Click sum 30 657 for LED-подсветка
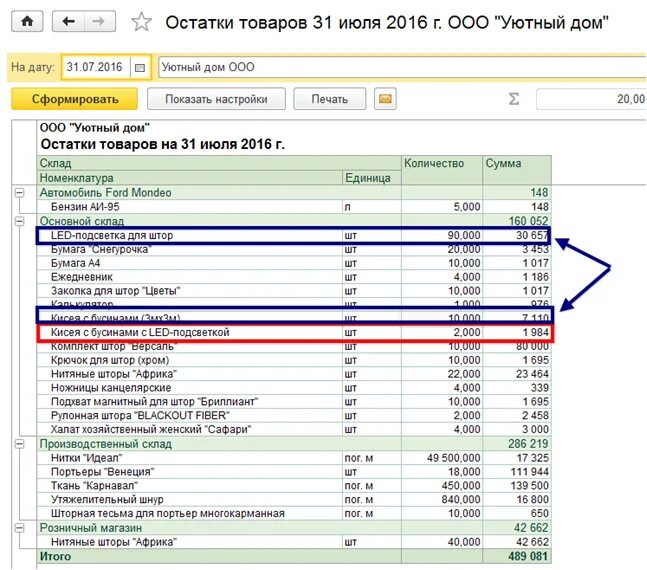 [x=532, y=235]
